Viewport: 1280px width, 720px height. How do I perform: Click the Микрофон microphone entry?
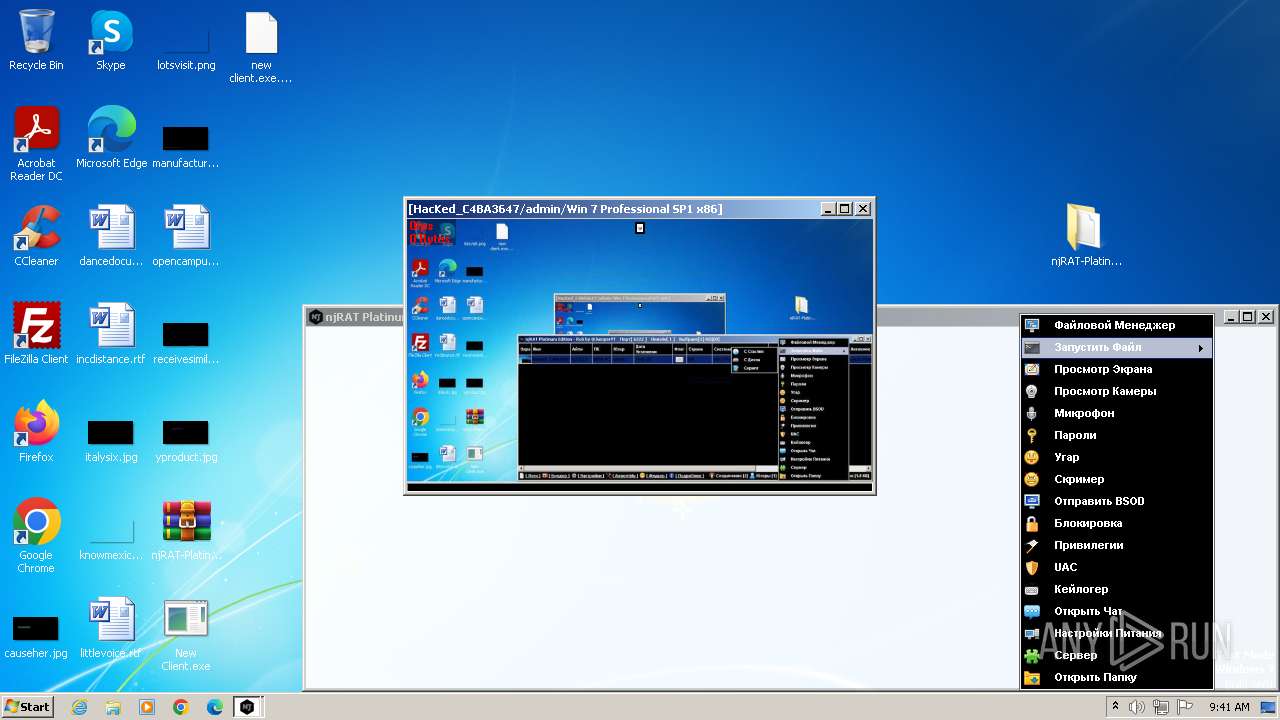(x=1117, y=413)
